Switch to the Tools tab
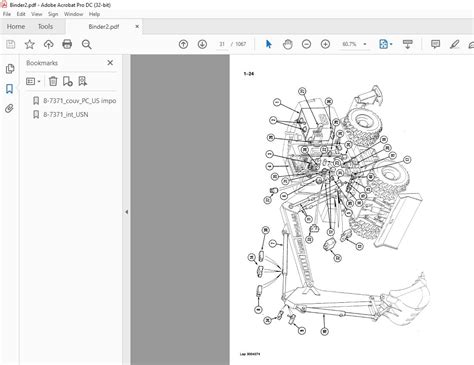This screenshot has width=474, height=365. coord(45,26)
